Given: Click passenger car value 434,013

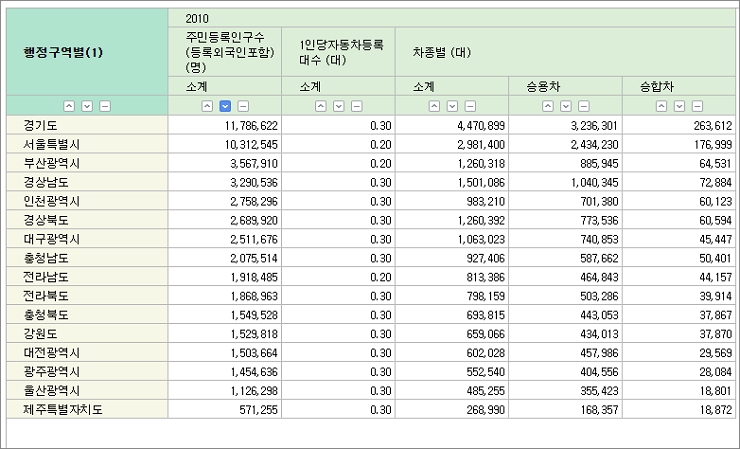Looking at the screenshot, I should tap(599, 334).
